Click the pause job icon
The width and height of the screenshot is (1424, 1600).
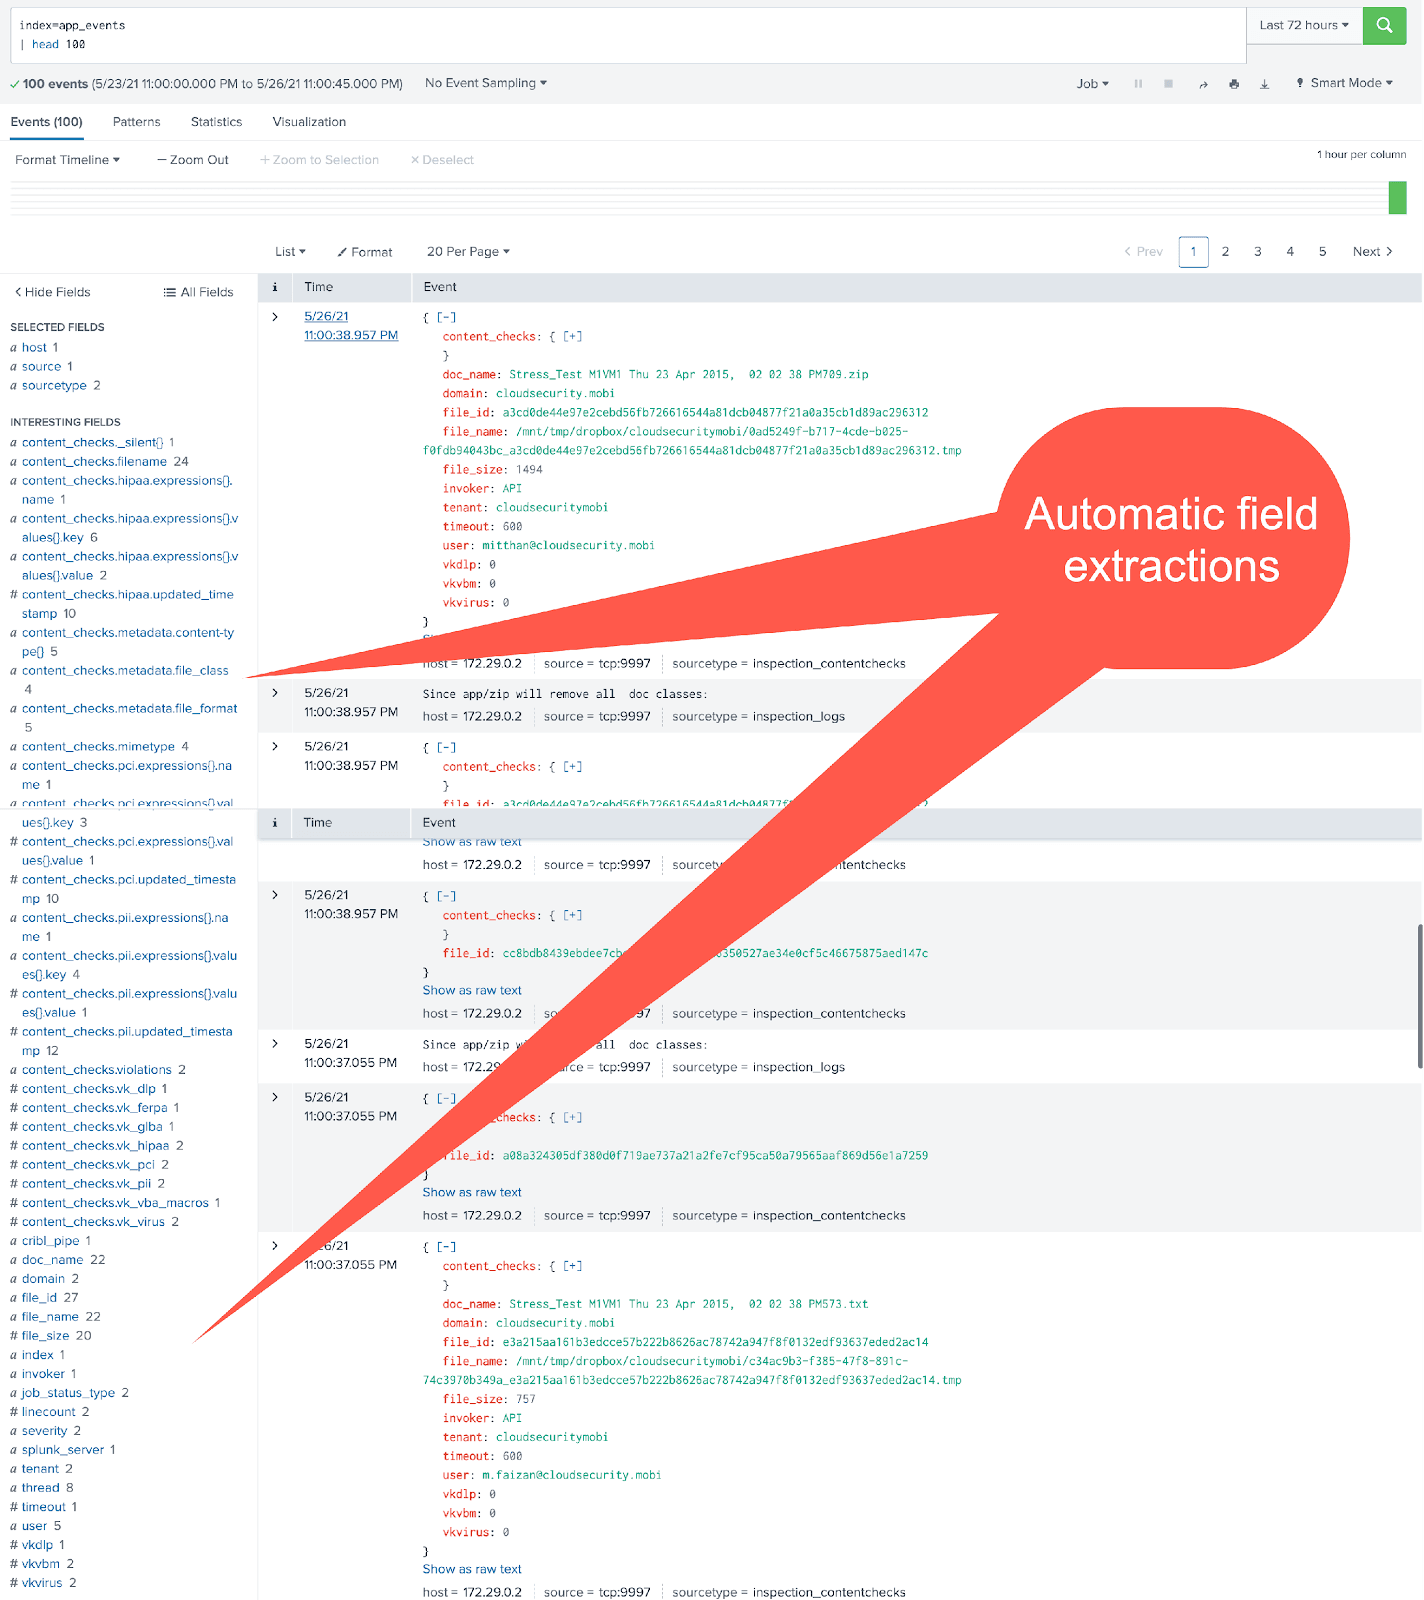tap(1138, 84)
